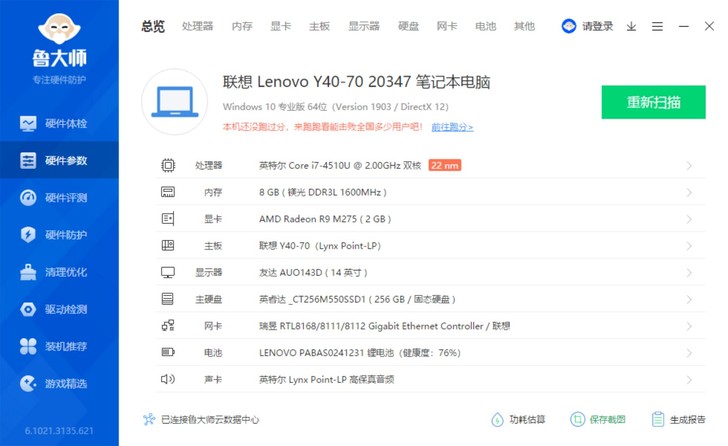Open 硬件防护 protection section
728x446 pixels.
coord(59,235)
